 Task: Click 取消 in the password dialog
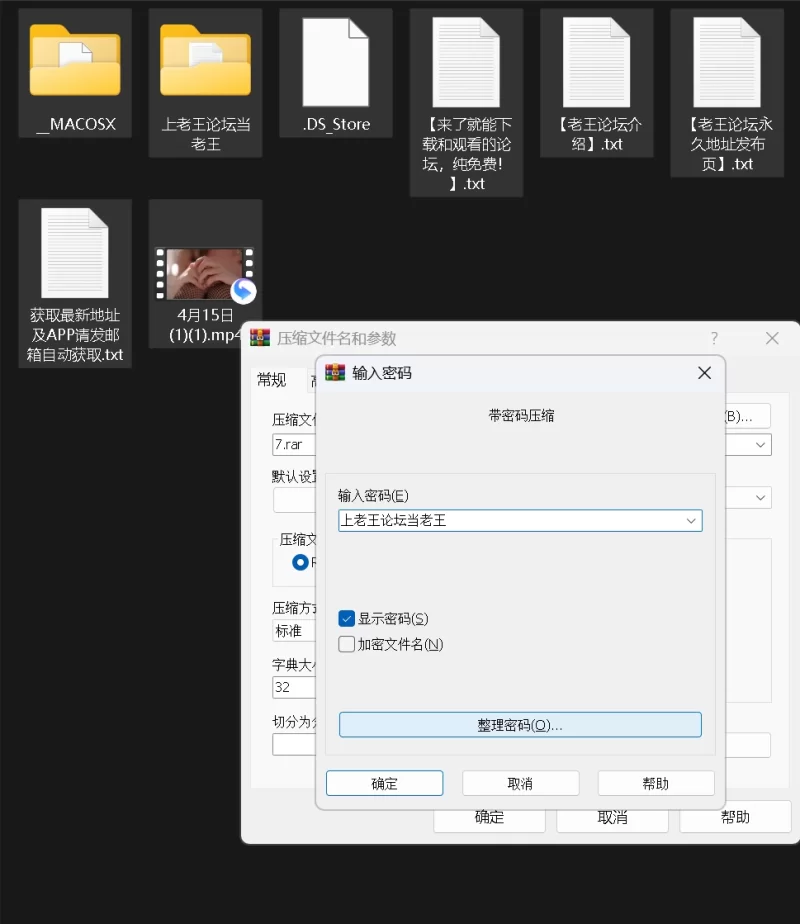(520, 783)
